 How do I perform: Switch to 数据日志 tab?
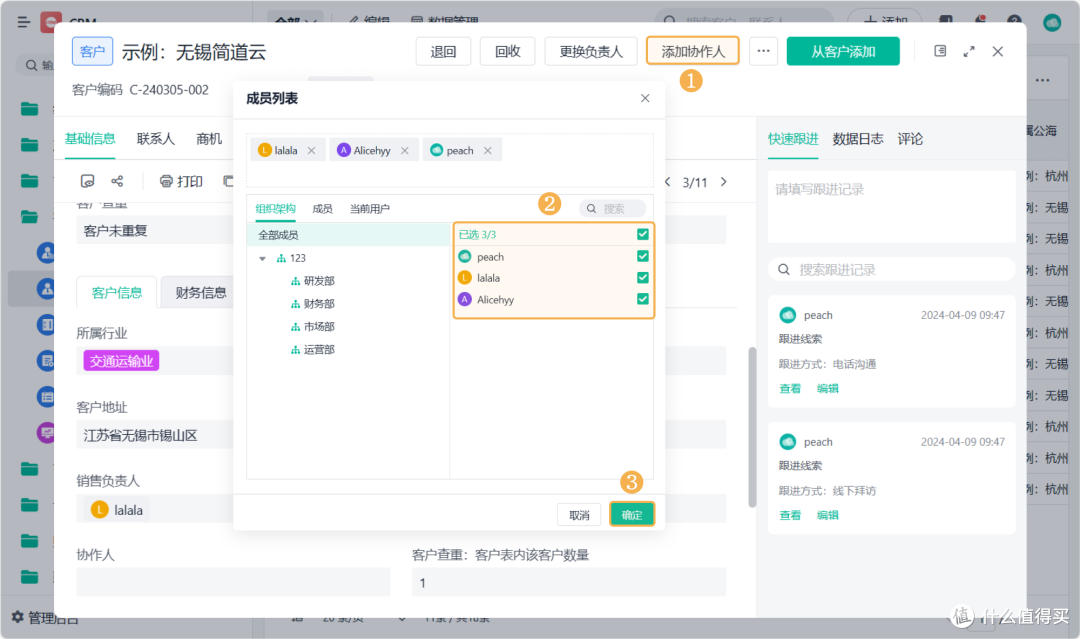coord(858,139)
